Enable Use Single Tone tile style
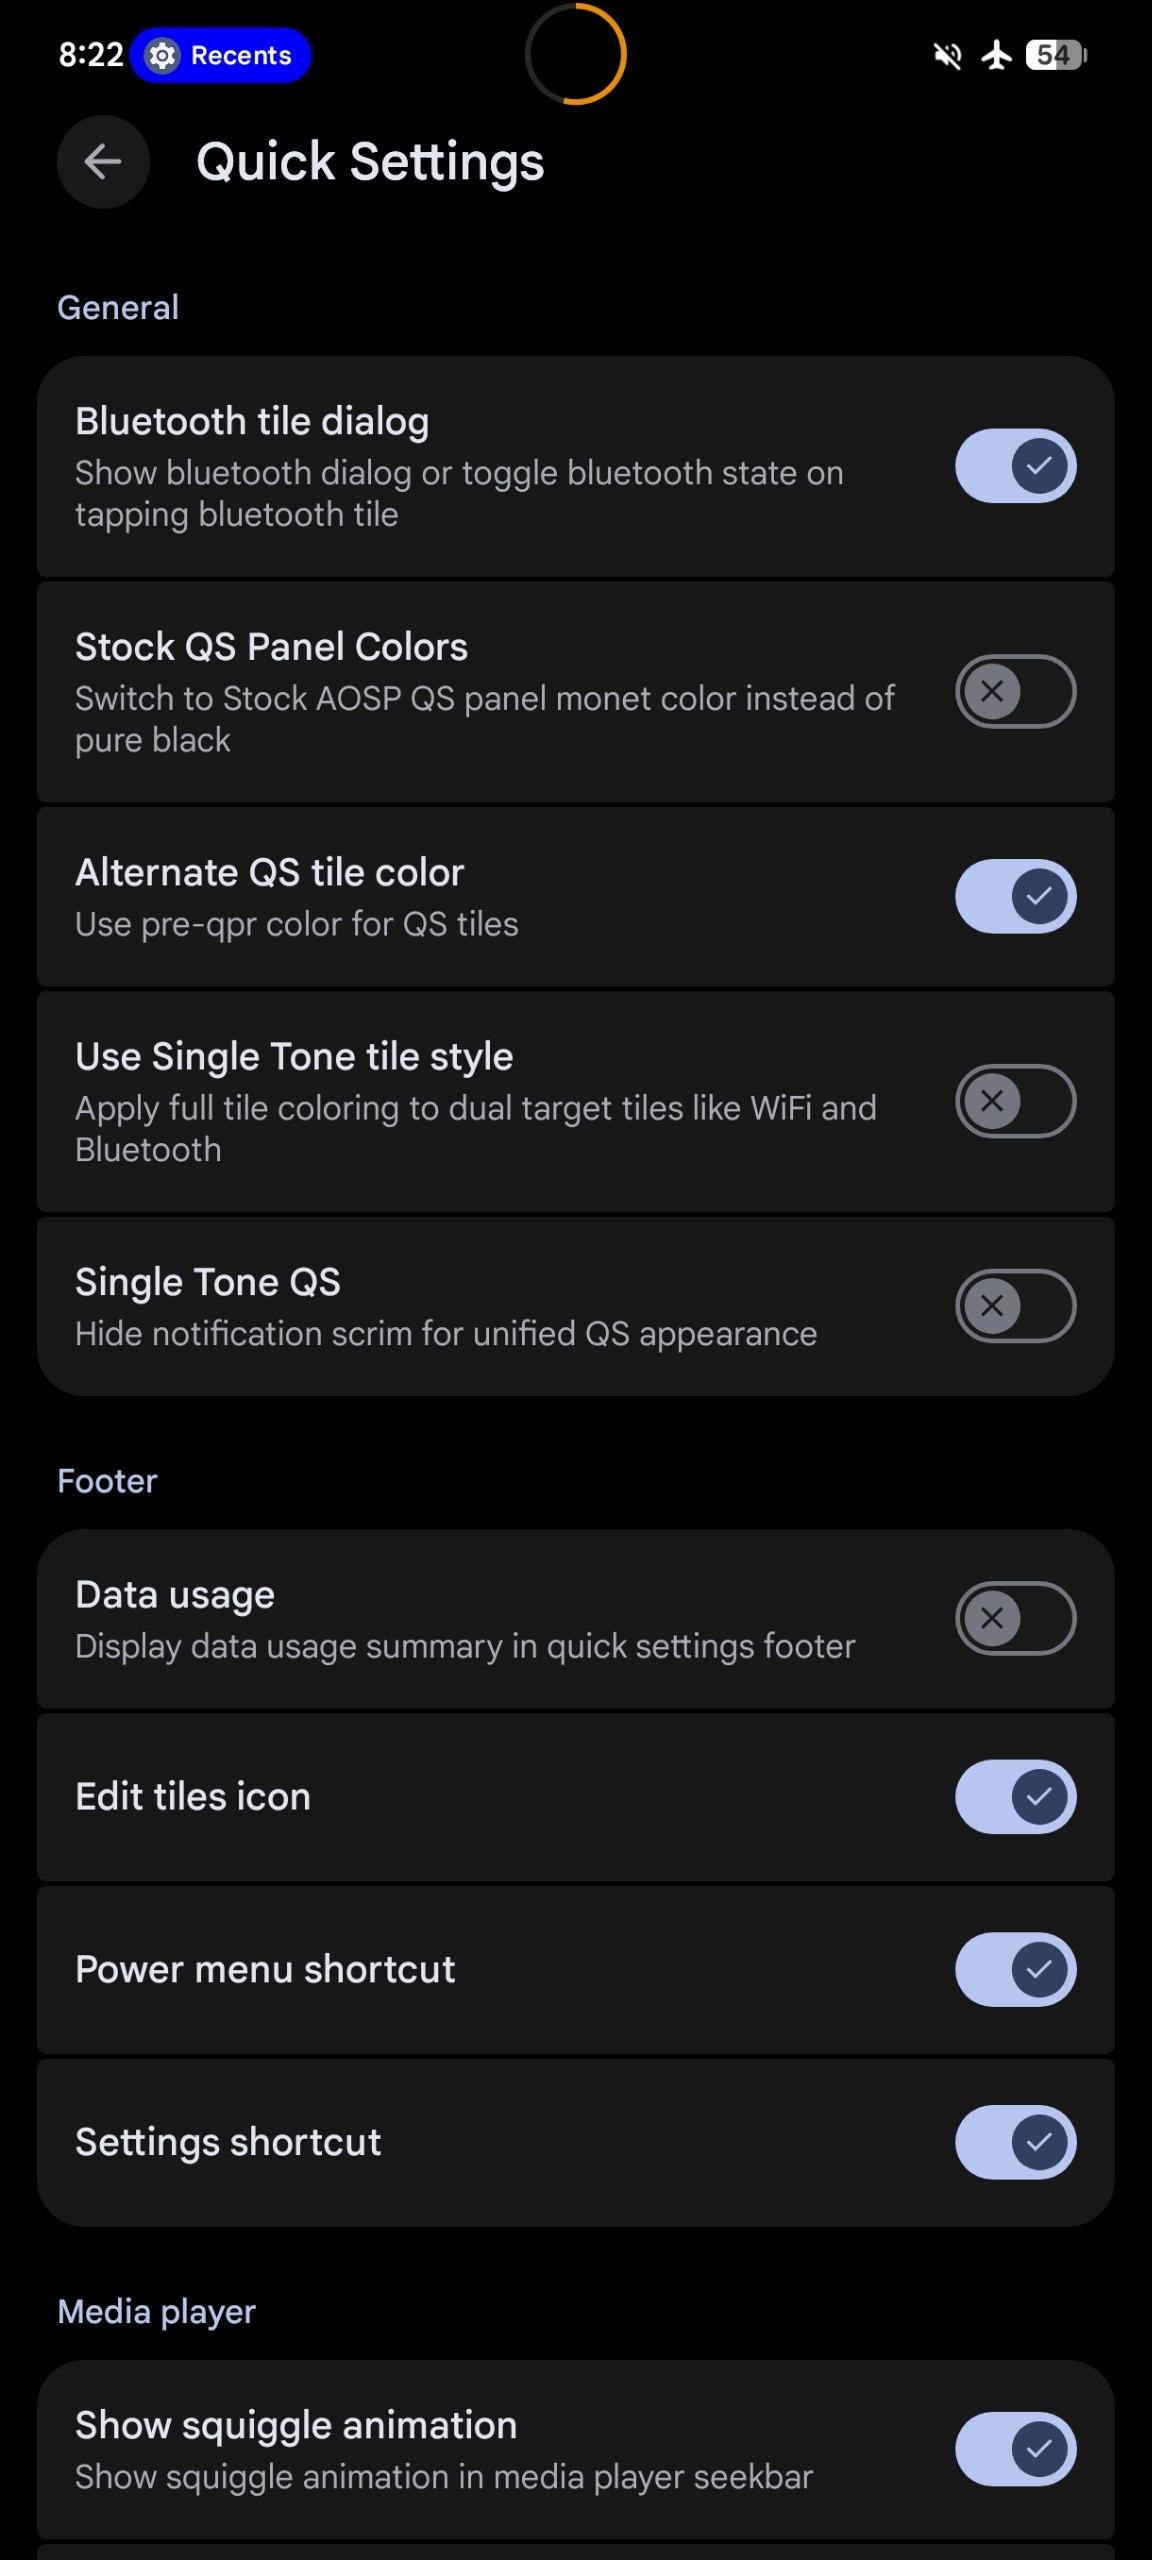 click(x=1015, y=1101)
